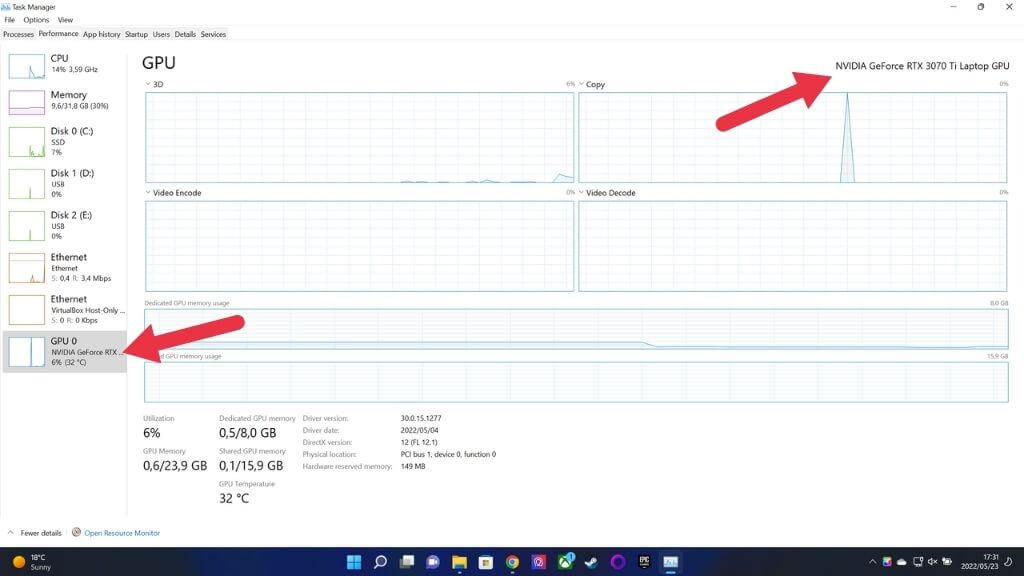
Task: Click the GPU temperature 32 °C value
Action: pos(234,498)
